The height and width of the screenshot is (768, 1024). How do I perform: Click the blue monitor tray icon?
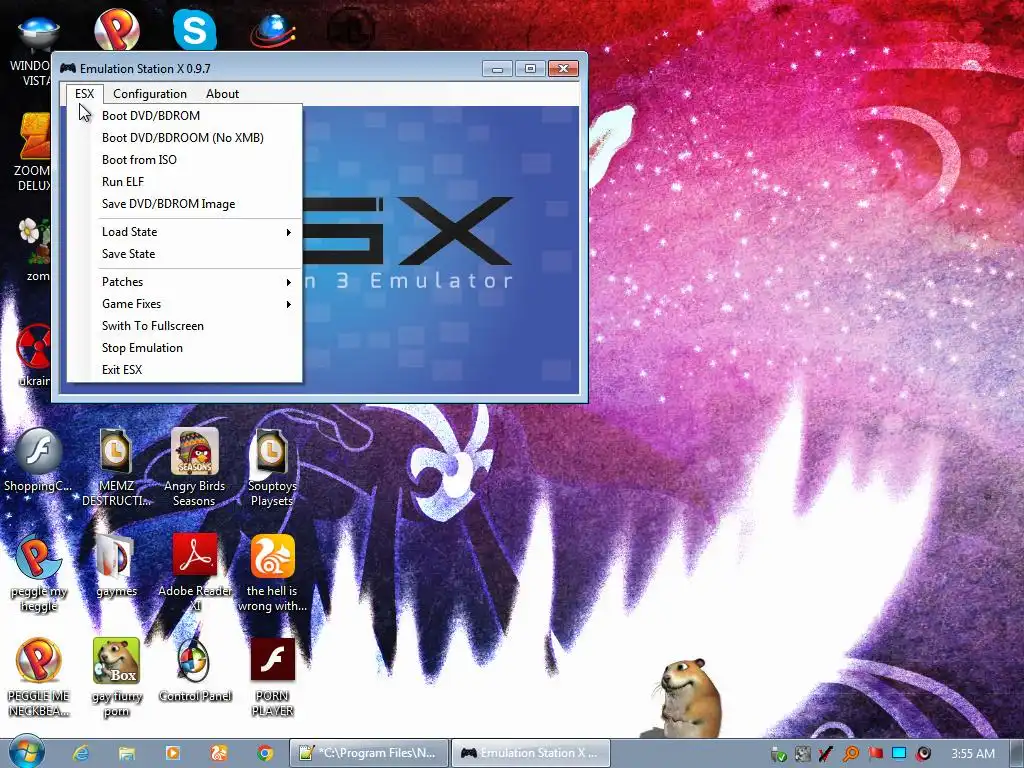click(899, 754)
